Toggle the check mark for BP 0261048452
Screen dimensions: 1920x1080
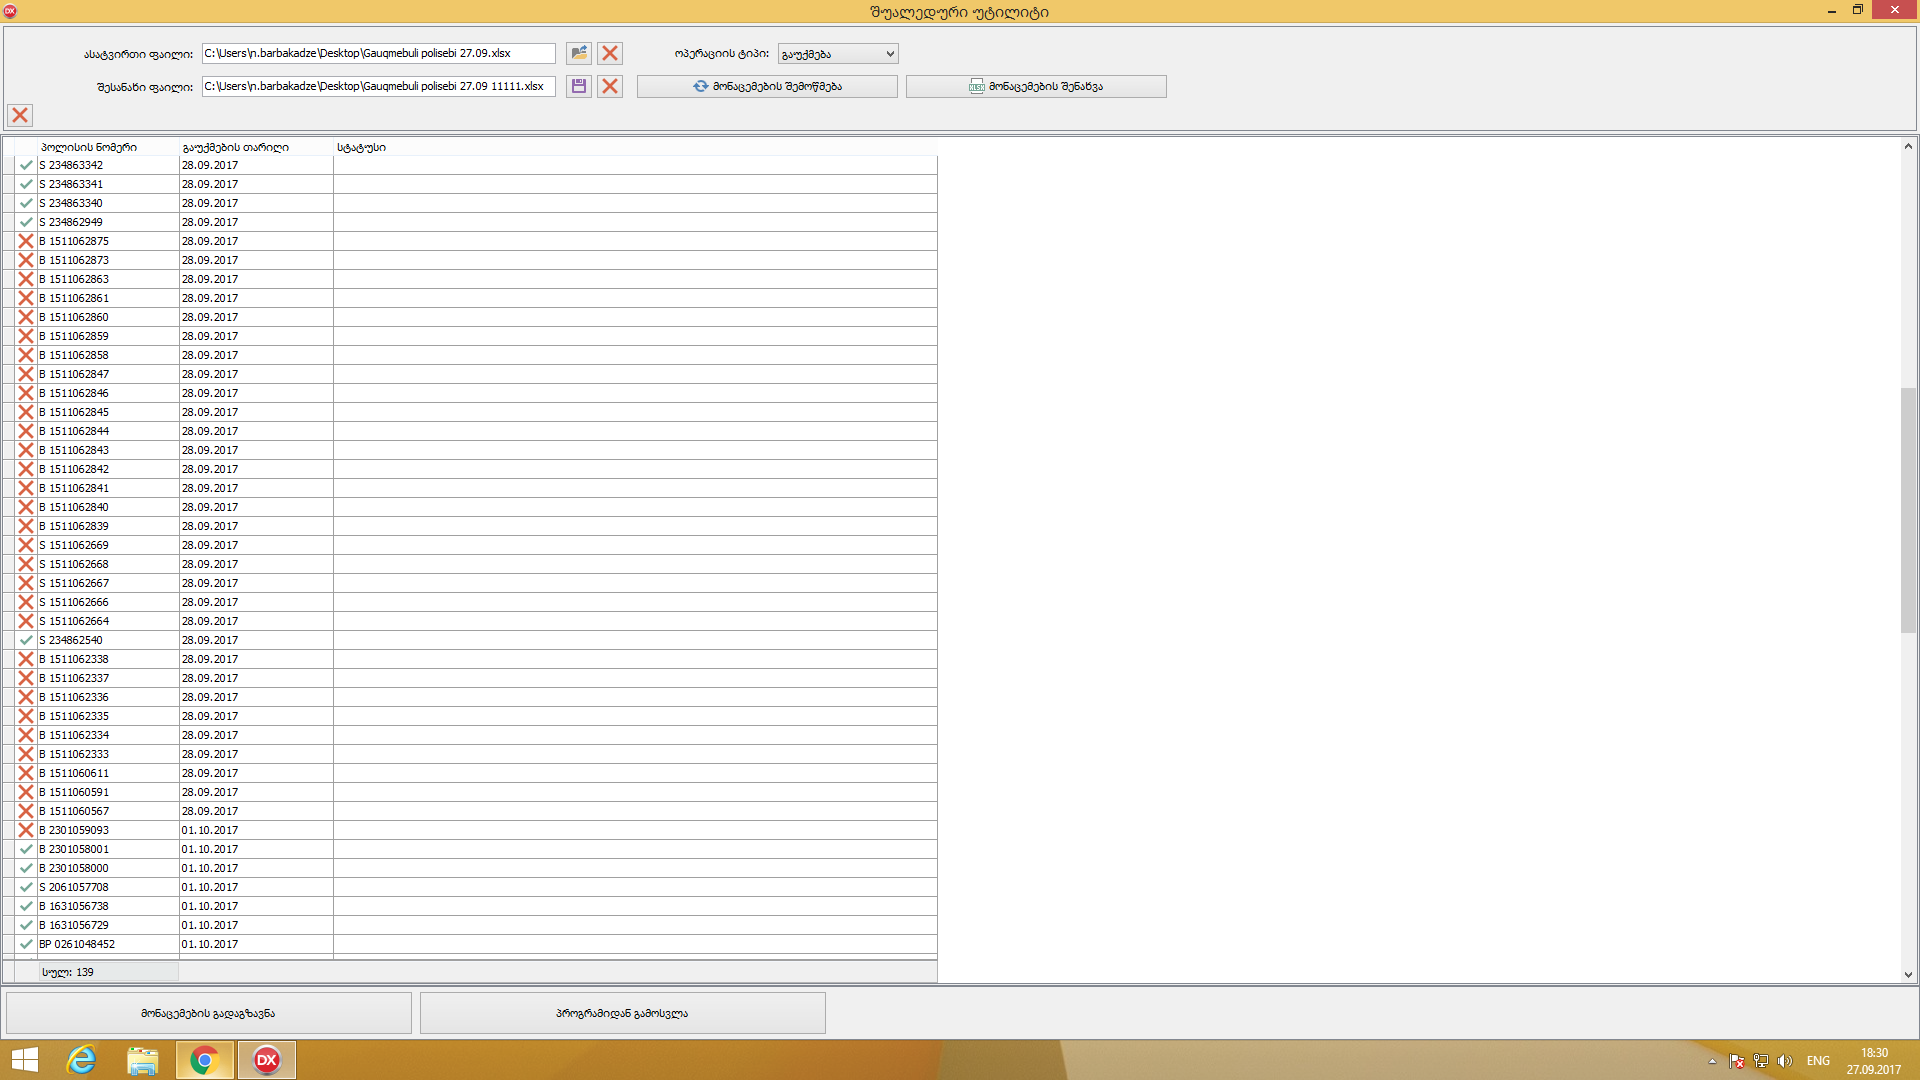tap(26, 944)
